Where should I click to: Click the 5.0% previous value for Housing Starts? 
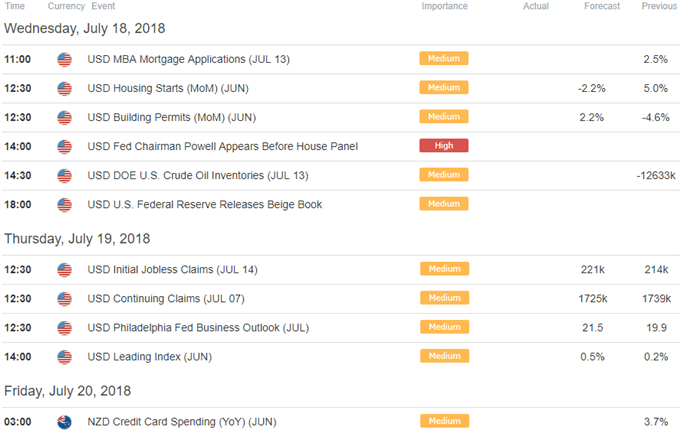click(x=655, y=89)
